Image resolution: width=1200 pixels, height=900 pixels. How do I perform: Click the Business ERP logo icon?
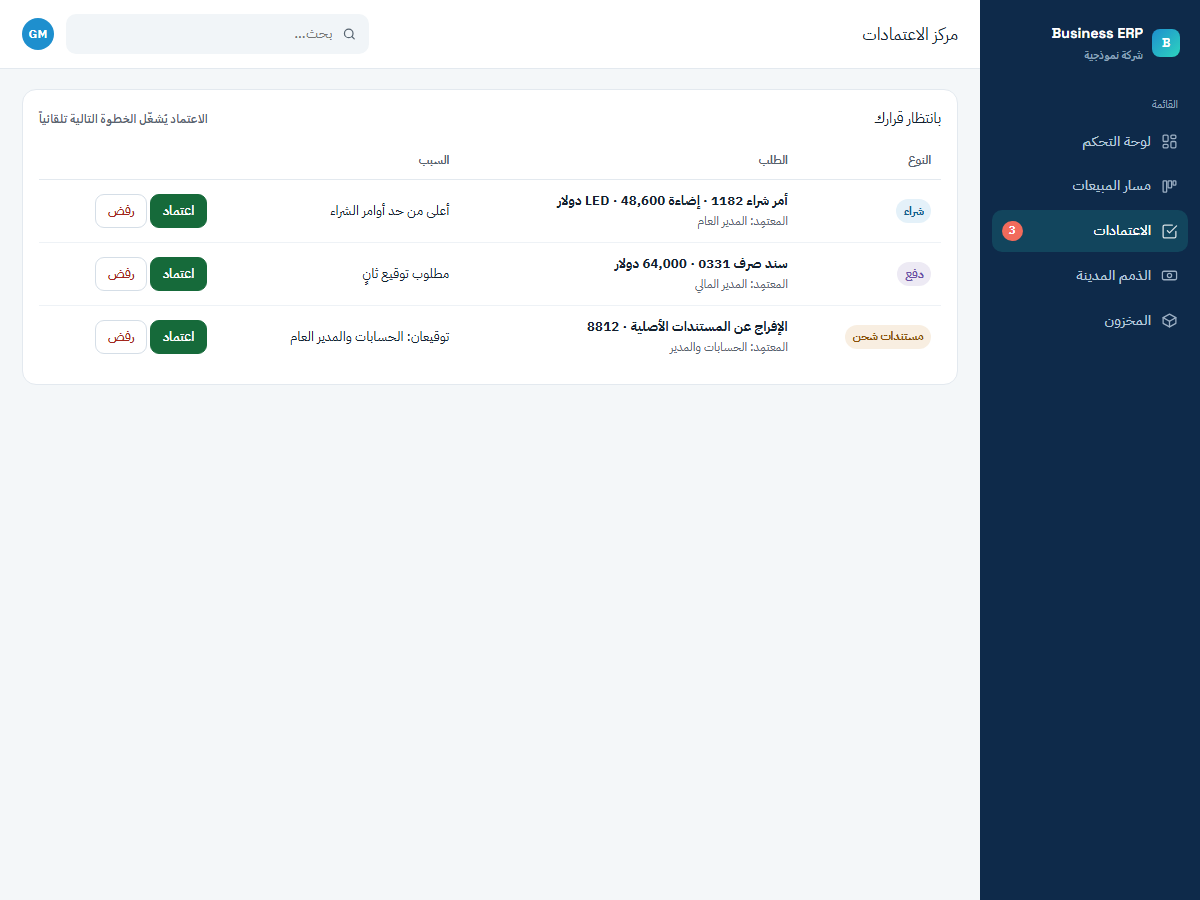pos(1166,43)
